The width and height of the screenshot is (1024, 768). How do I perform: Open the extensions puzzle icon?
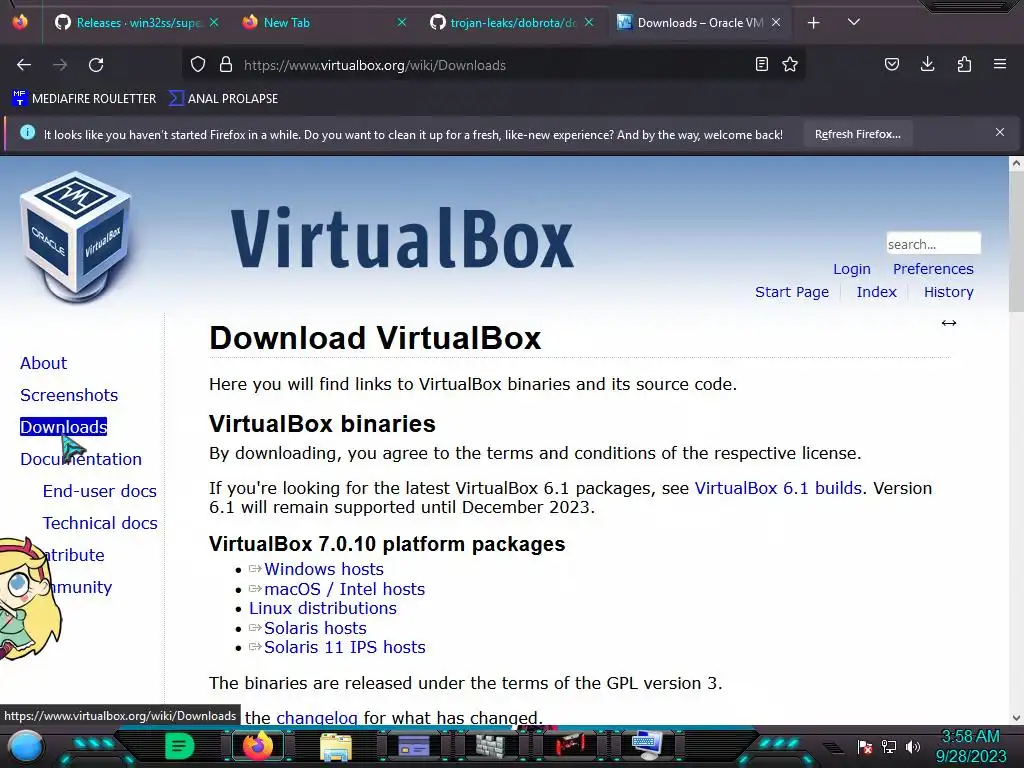pyautogui.click(x=964, y=64)
